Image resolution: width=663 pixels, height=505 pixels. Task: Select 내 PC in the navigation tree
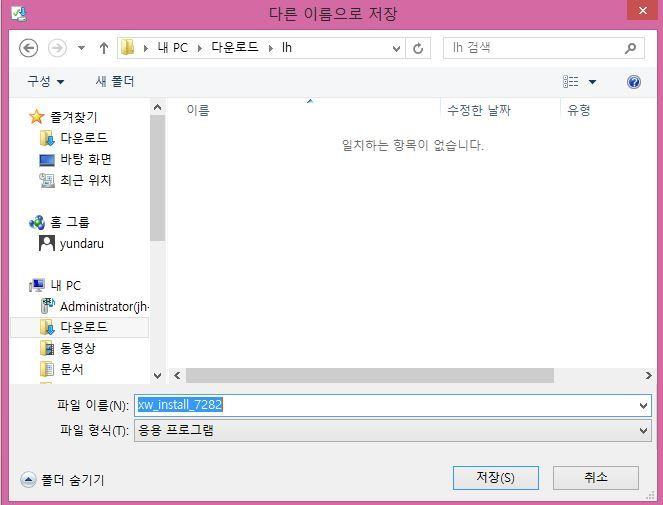(x=66, y=285)
